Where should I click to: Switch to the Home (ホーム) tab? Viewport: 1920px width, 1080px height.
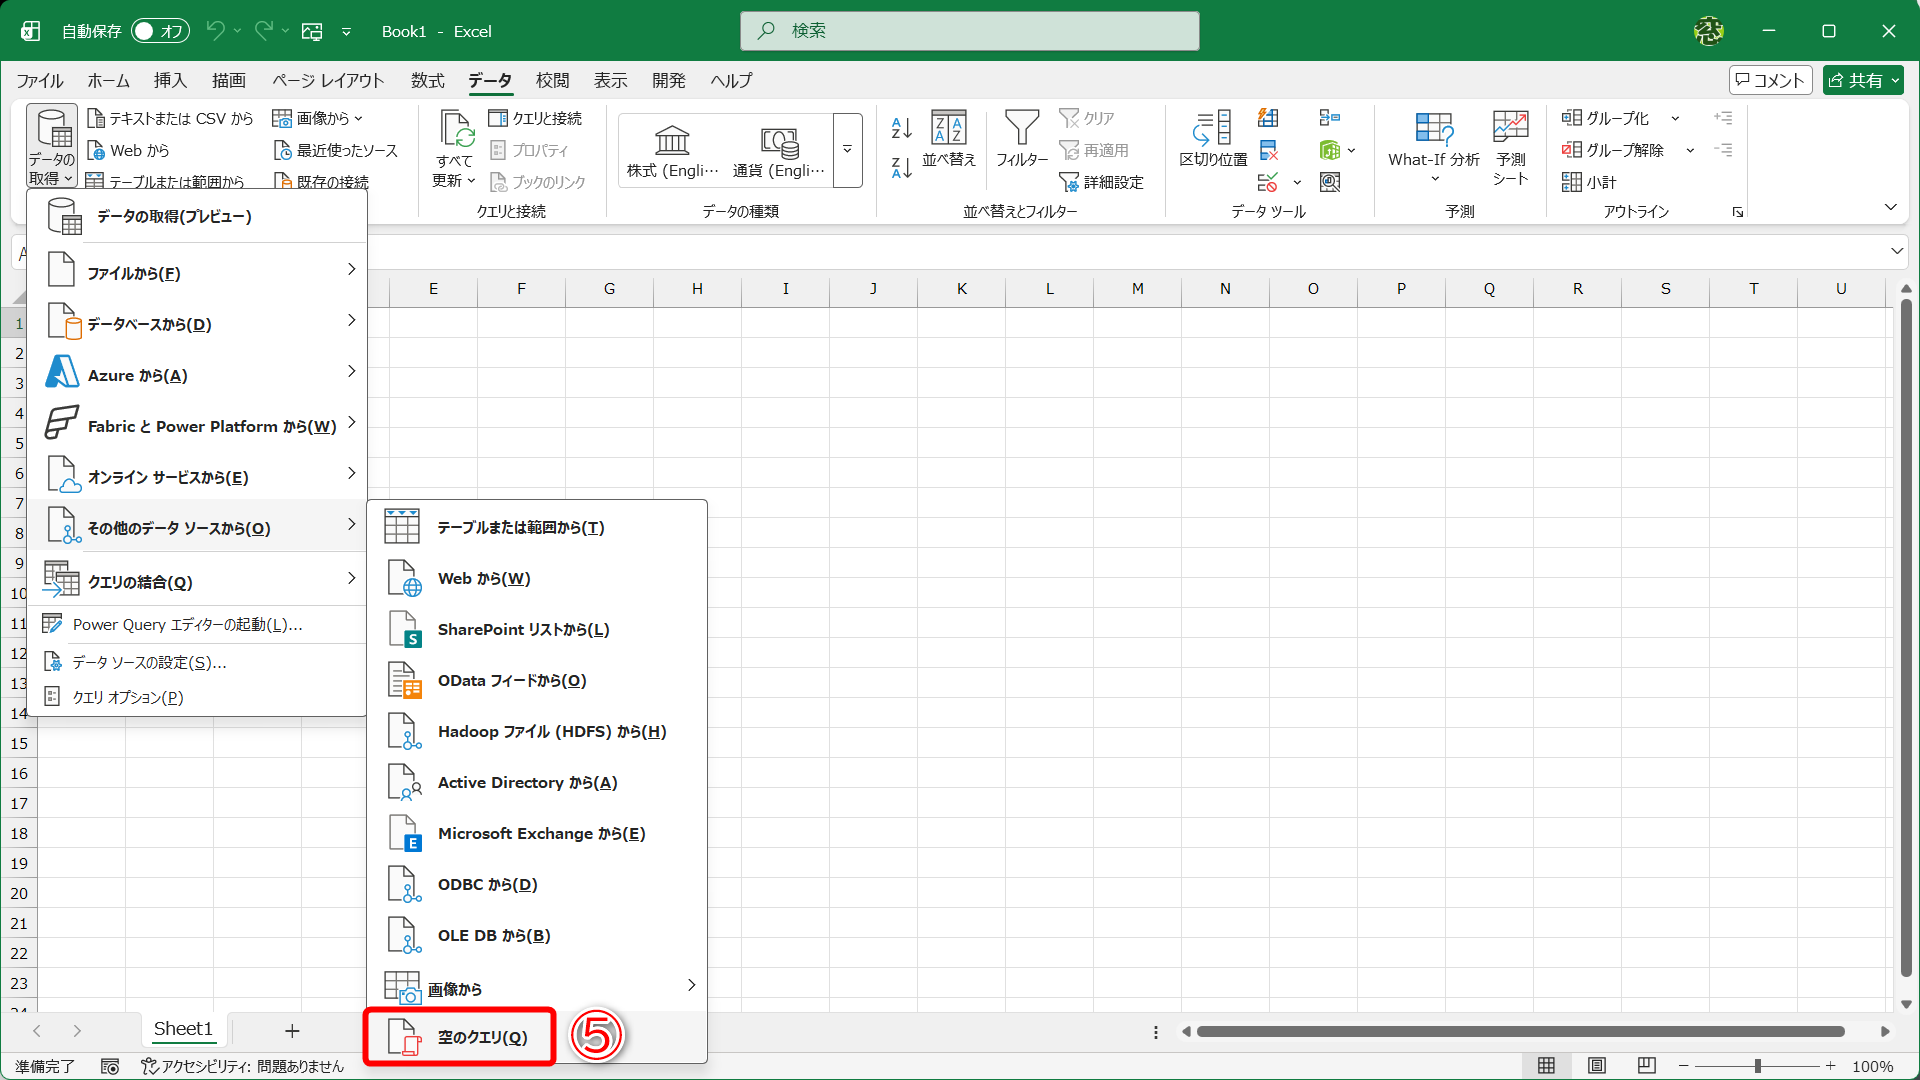(108, 80)
